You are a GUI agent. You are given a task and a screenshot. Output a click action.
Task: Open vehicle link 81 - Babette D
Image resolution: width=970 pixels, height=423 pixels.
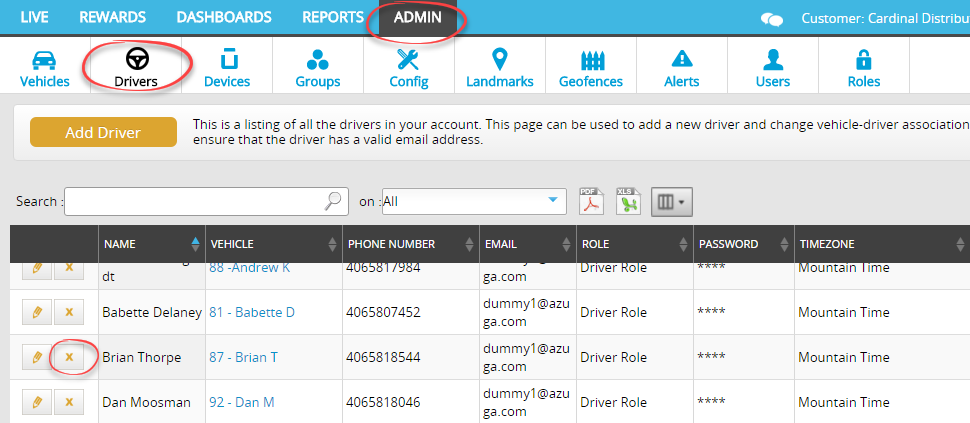click(x=252, y=312)
